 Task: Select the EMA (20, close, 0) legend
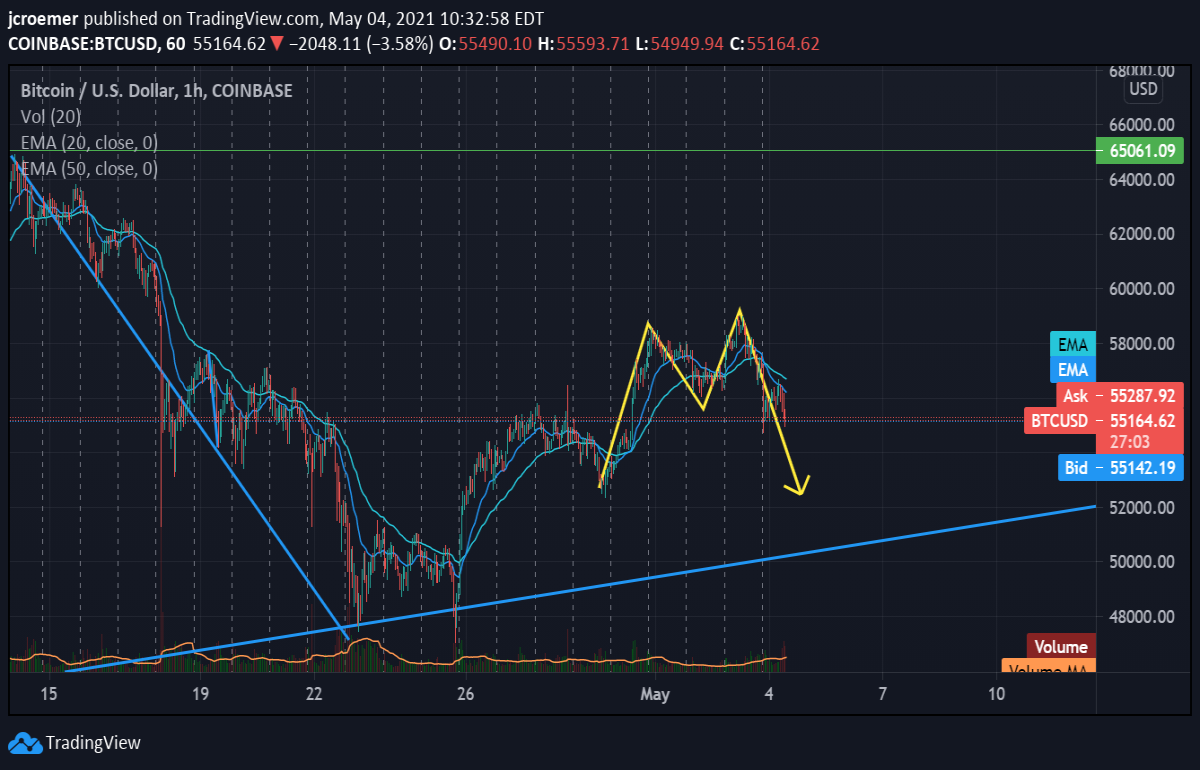point(89,143)
